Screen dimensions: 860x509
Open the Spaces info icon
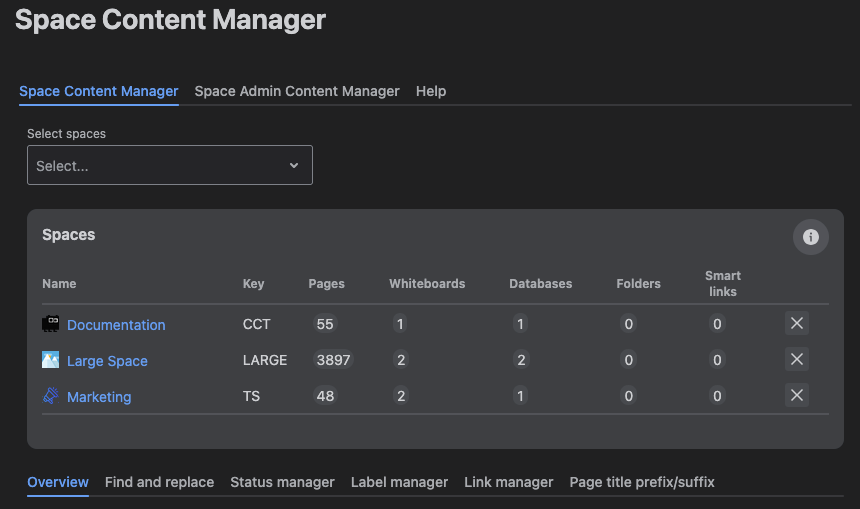(810, 237)
